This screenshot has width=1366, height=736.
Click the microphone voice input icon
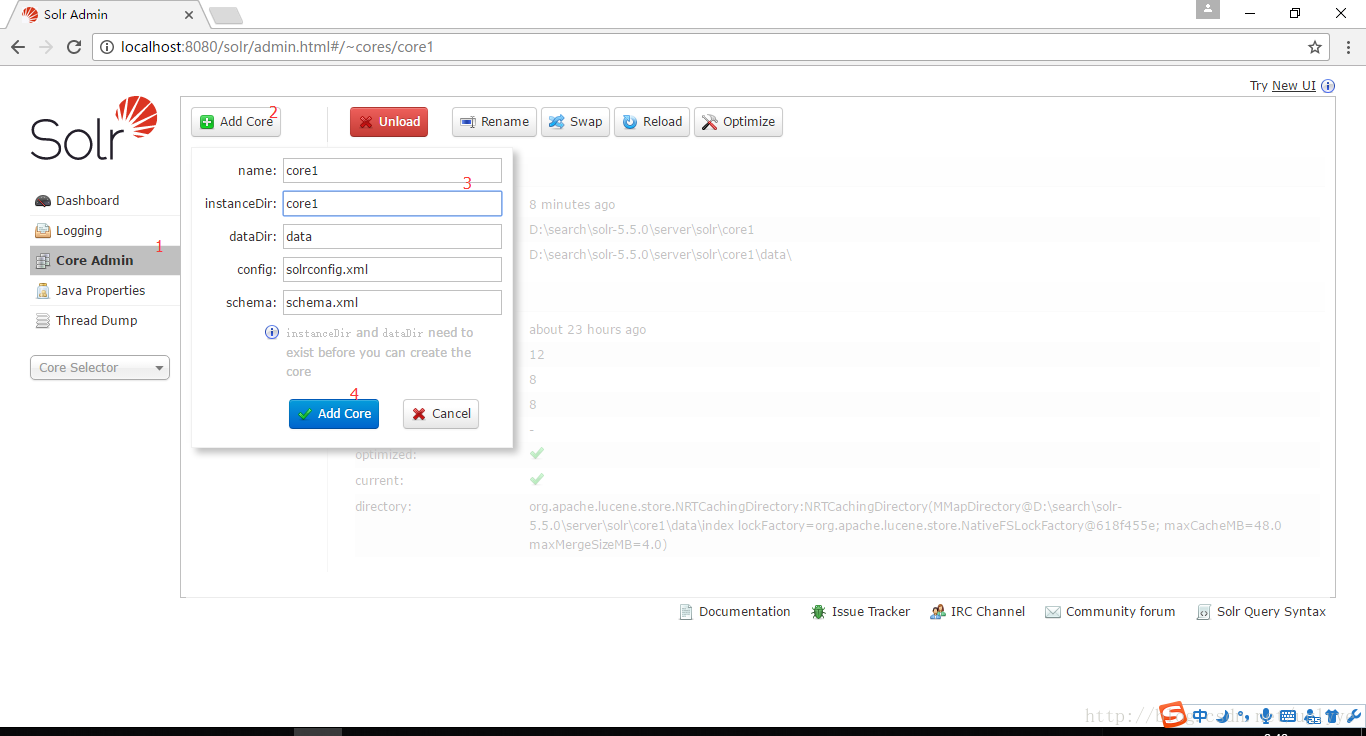pyautogui.click(x=1265, y=716)
